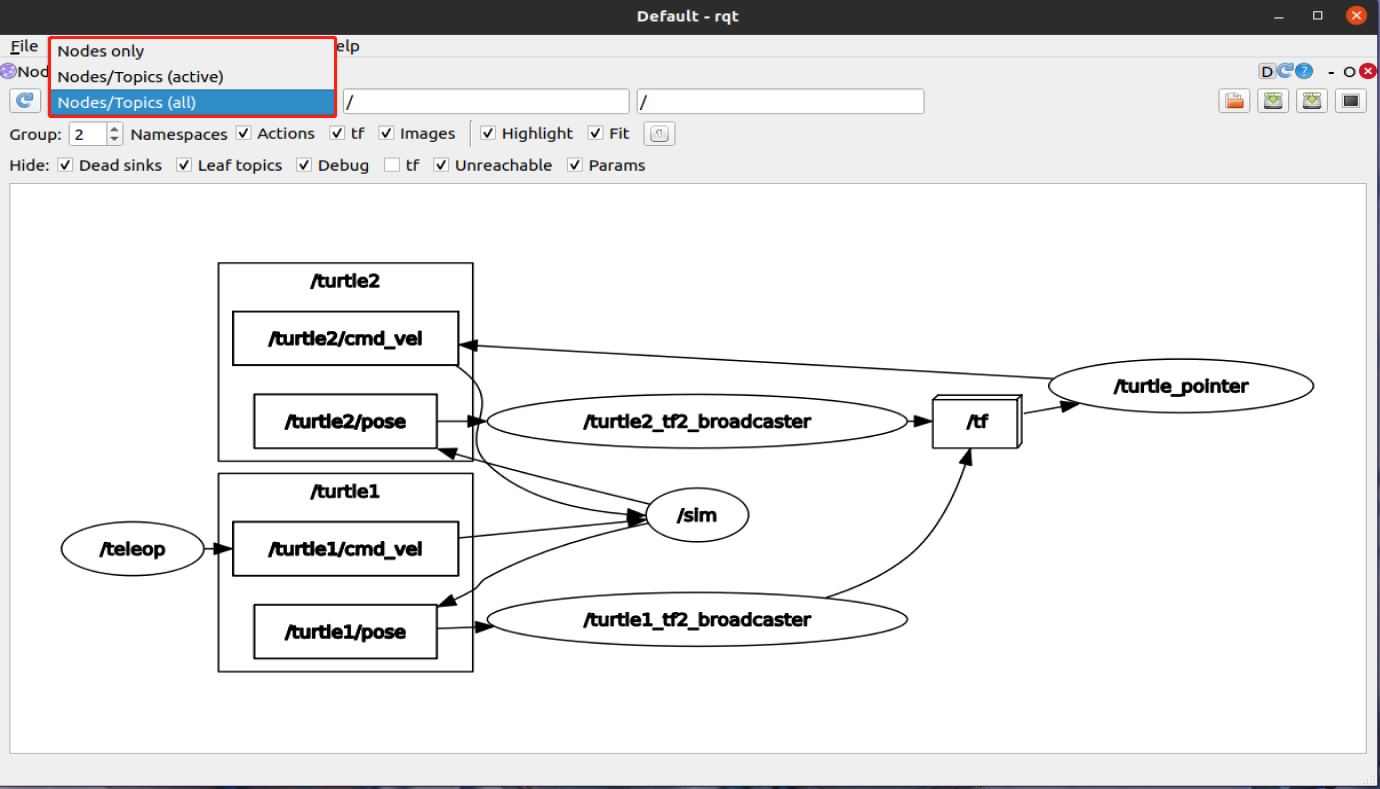Select the highlighted "Nodes/Topics (all)" option
This screenshot has height=789, width=1380.
(x=192, y=102)
